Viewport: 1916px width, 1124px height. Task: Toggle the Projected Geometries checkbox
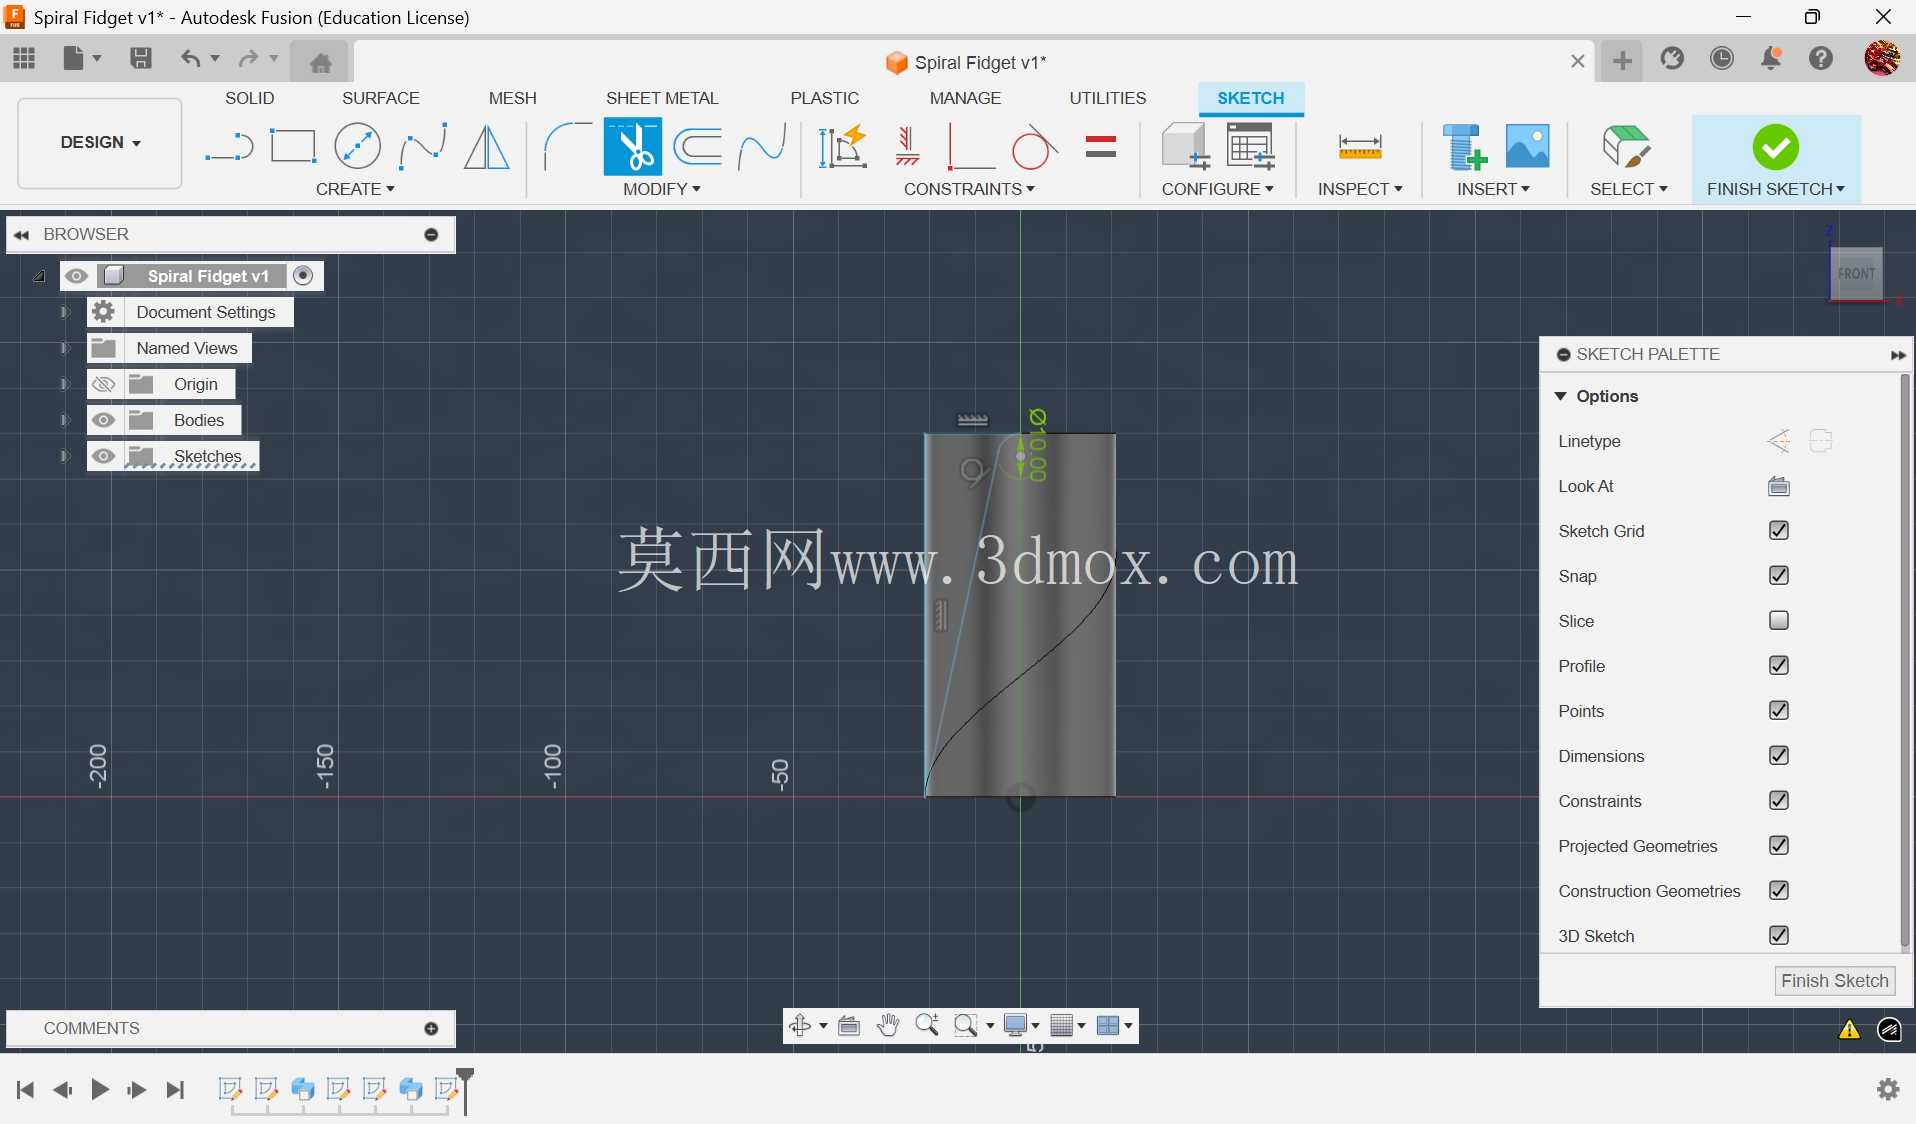[x=1778, y=846]
